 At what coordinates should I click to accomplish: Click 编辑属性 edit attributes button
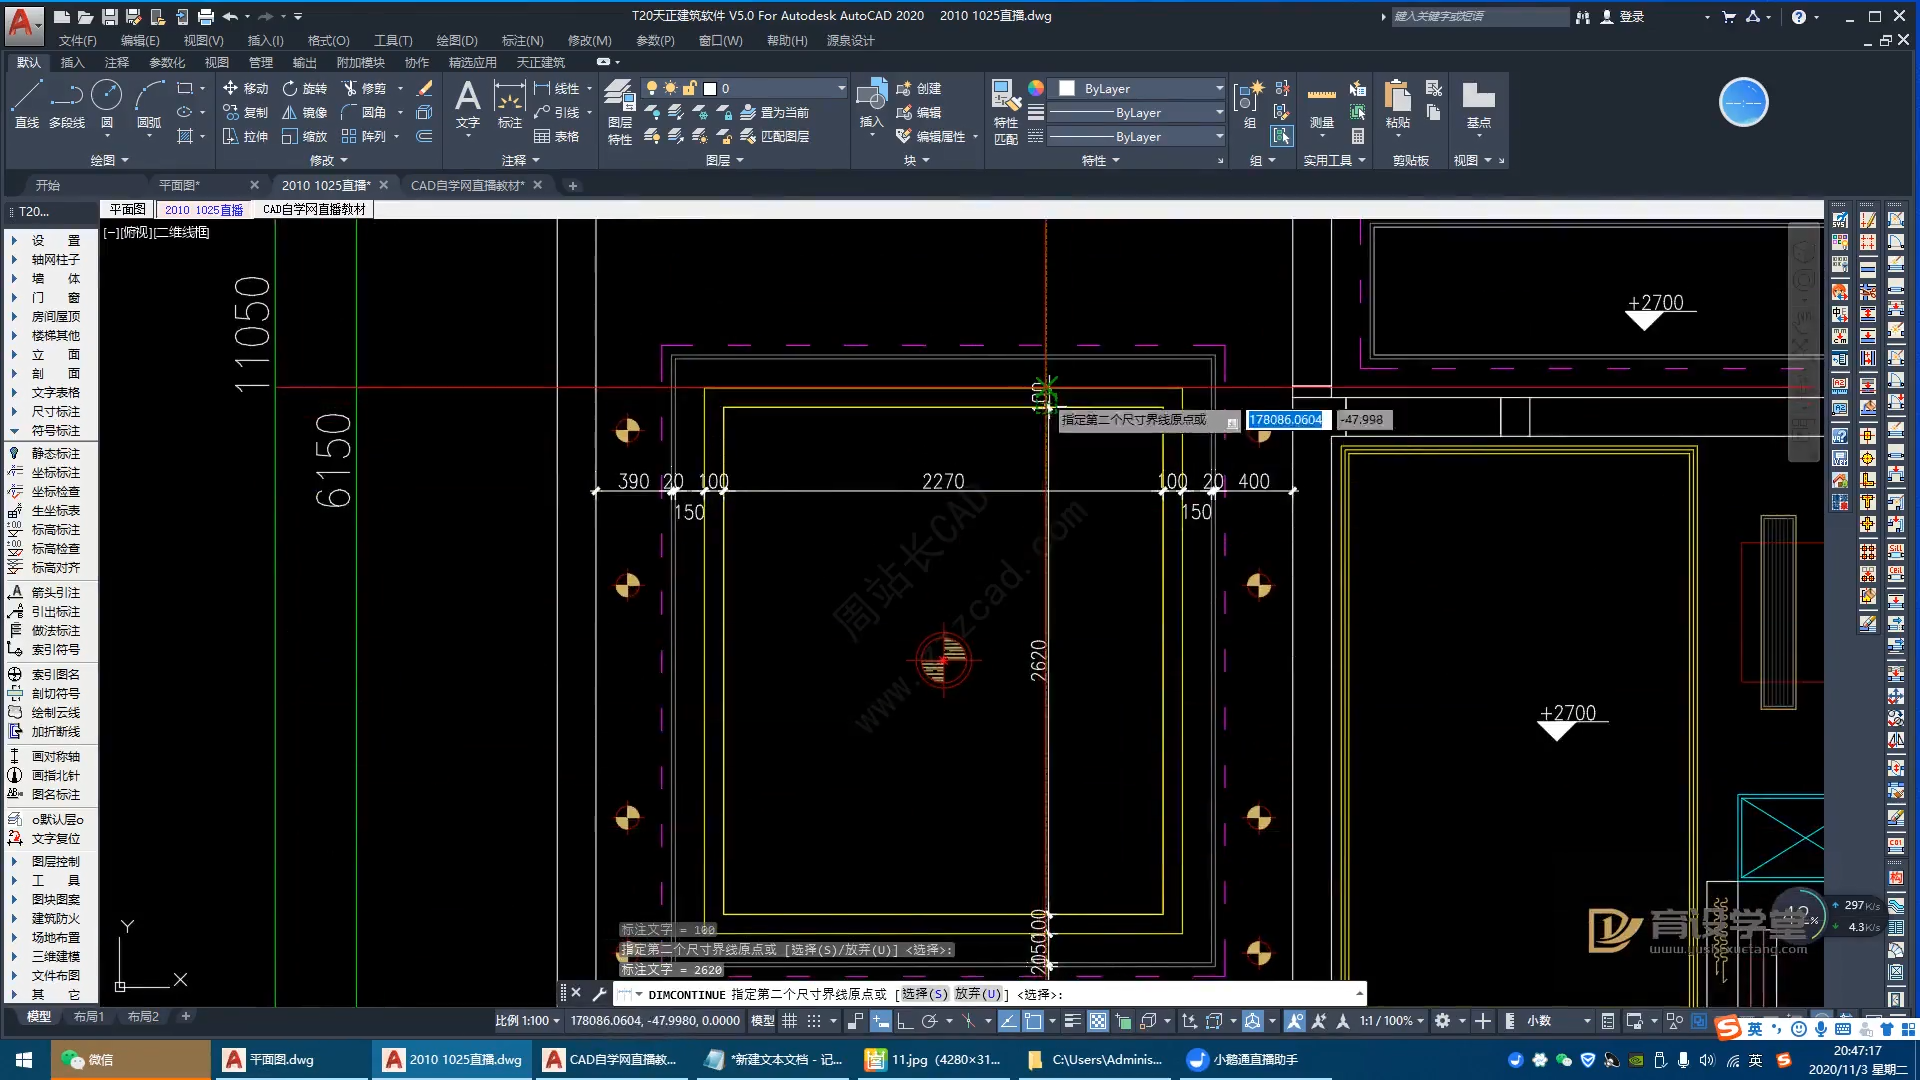click(x=930, y=136)
